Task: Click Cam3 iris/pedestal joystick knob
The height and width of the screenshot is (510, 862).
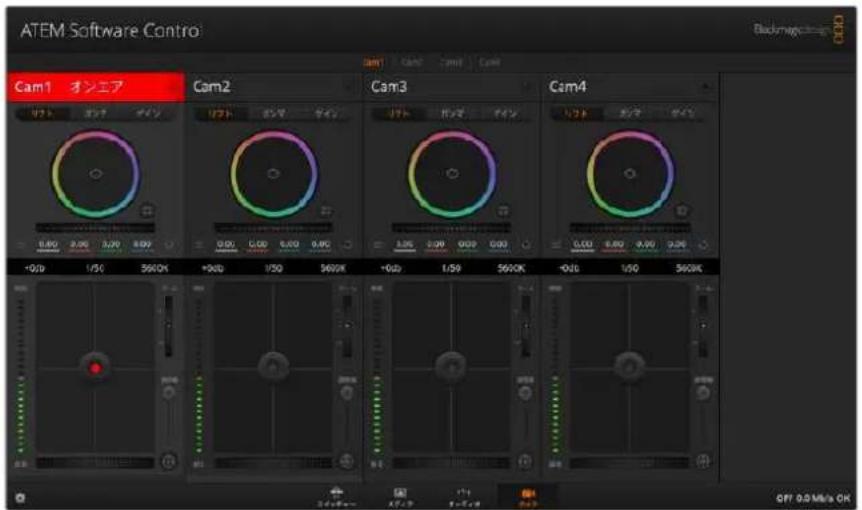Action: 451,367
